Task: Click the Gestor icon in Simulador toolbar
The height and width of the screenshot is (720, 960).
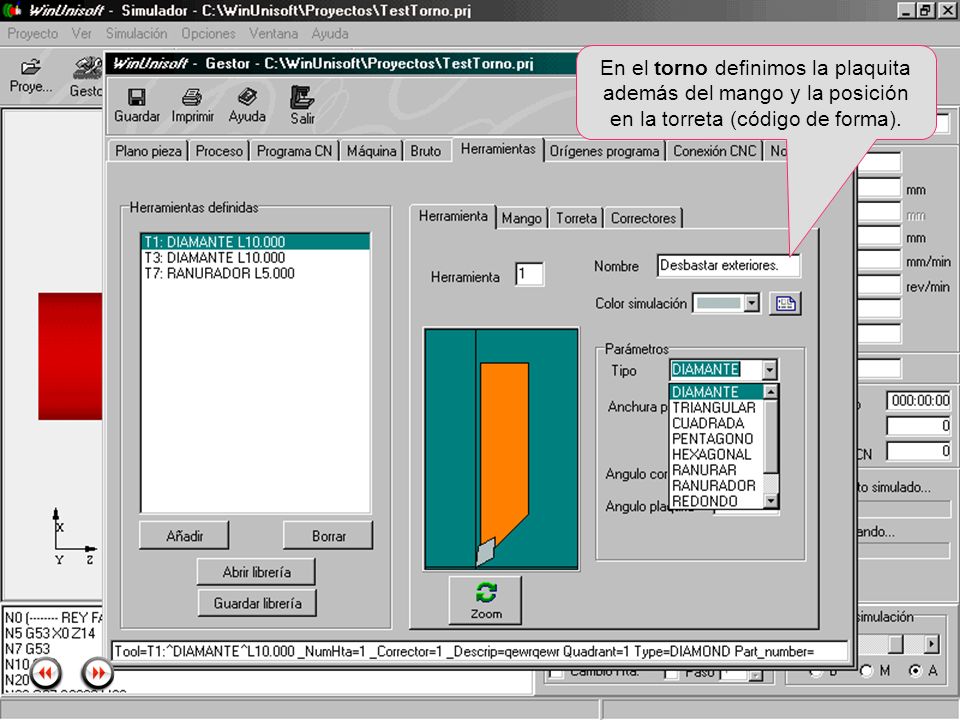Action: pyautogui.click(x=88, y=68)
